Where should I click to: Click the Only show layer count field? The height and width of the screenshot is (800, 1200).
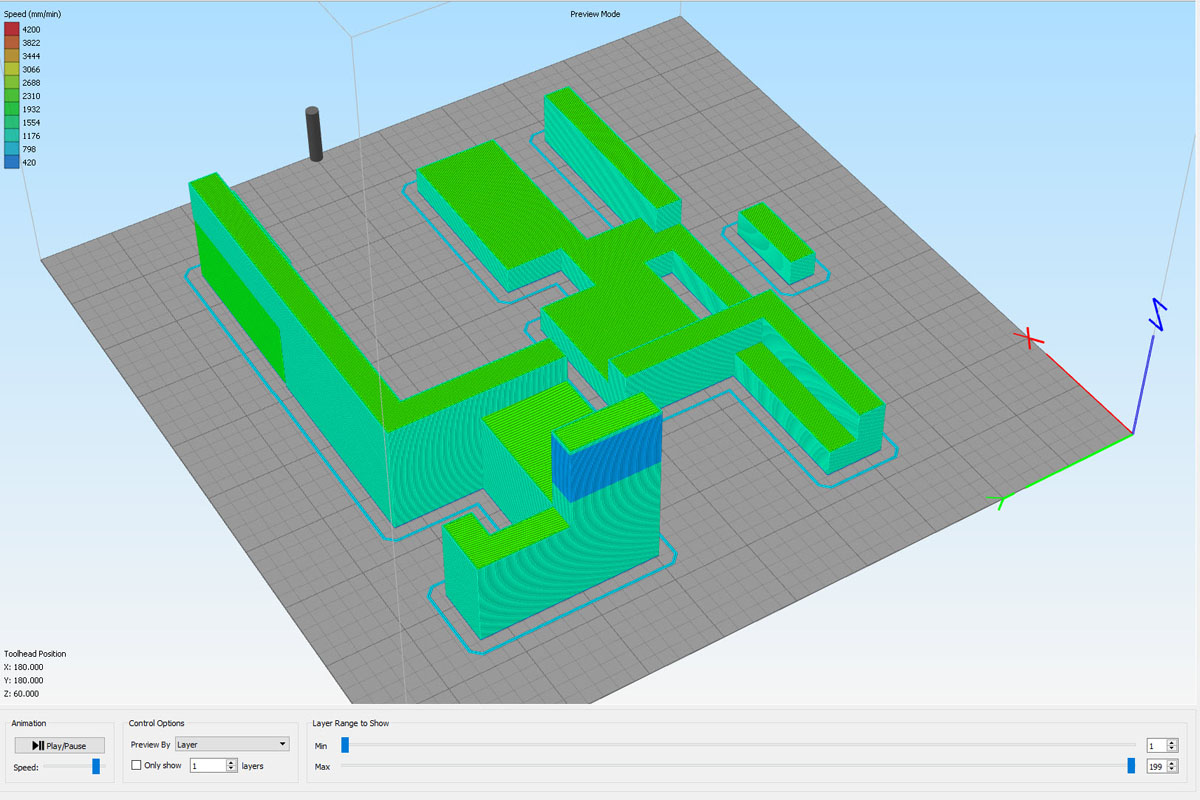coord(207,765)
